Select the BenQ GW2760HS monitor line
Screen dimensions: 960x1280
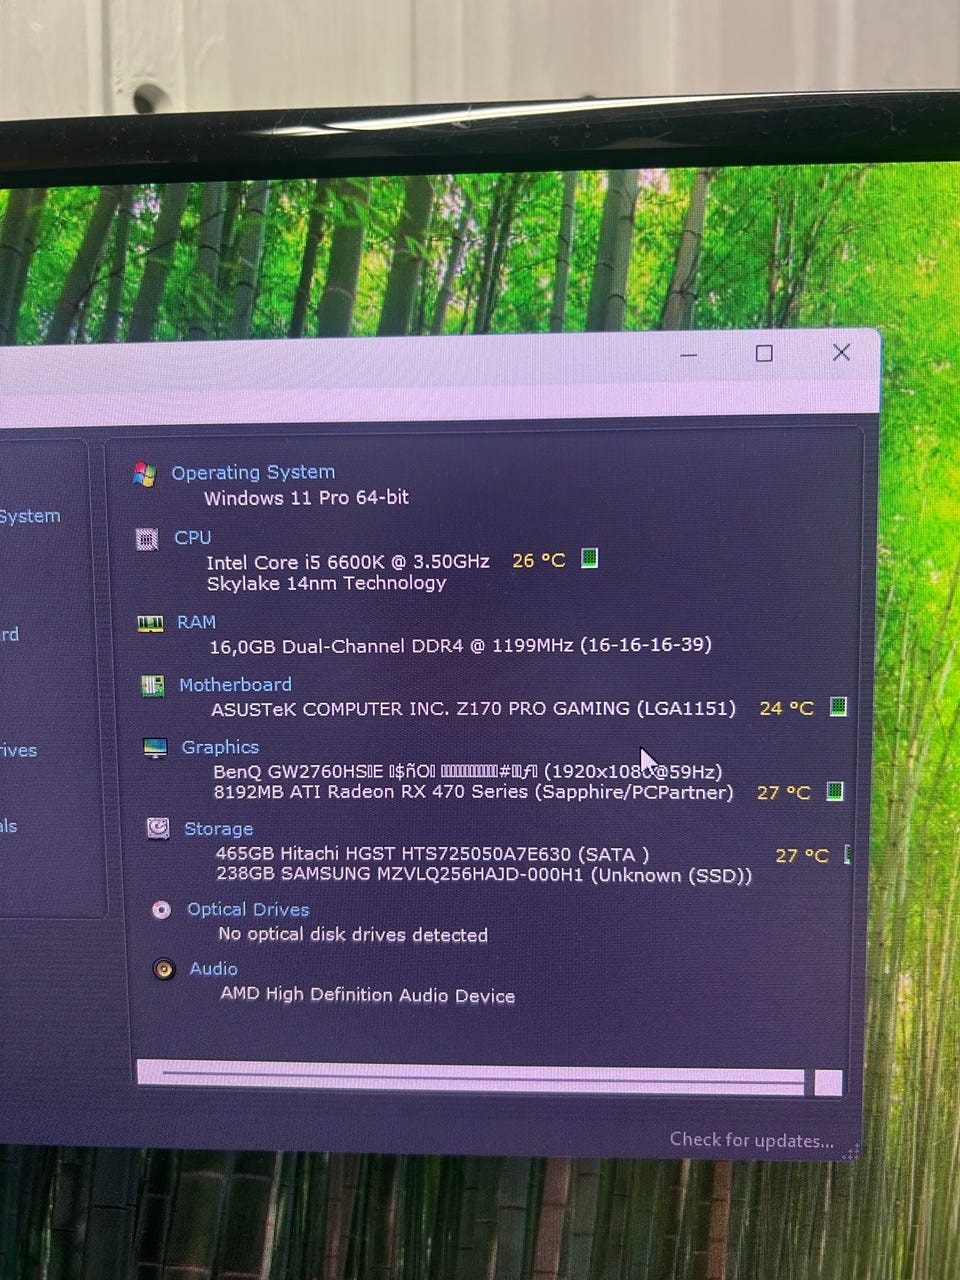468,771
